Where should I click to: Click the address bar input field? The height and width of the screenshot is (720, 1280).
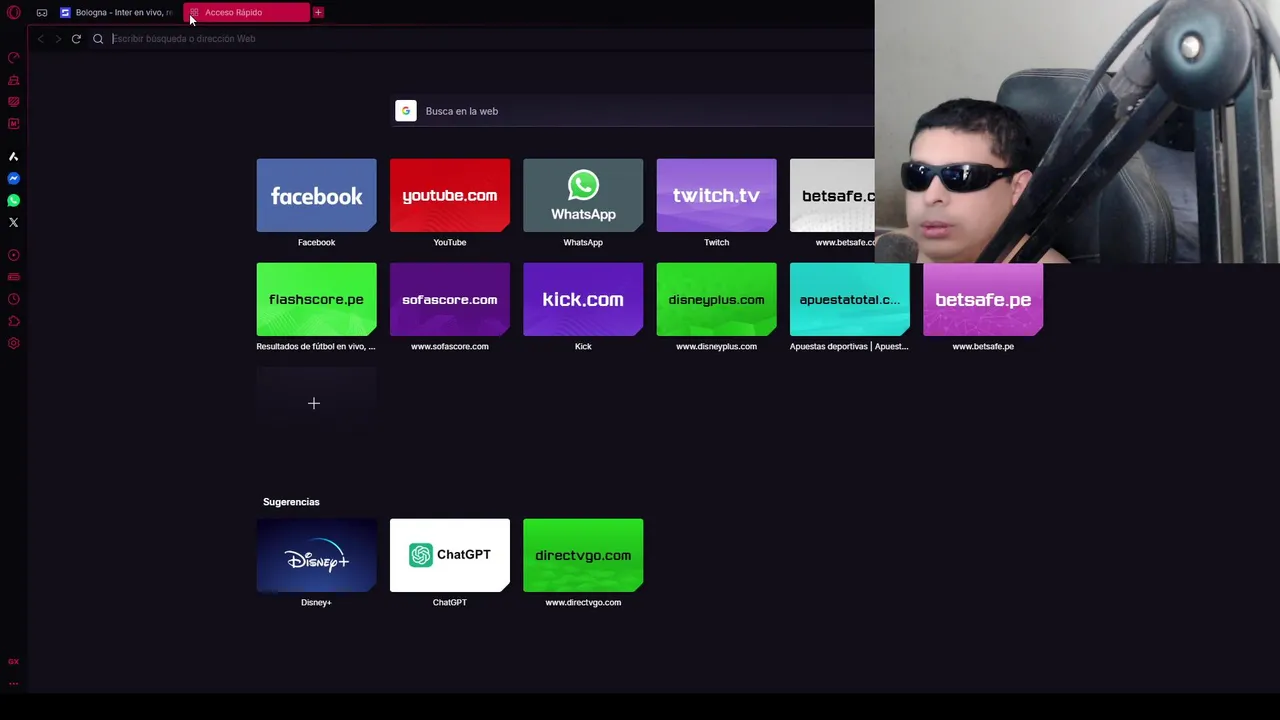click(490, 39)
